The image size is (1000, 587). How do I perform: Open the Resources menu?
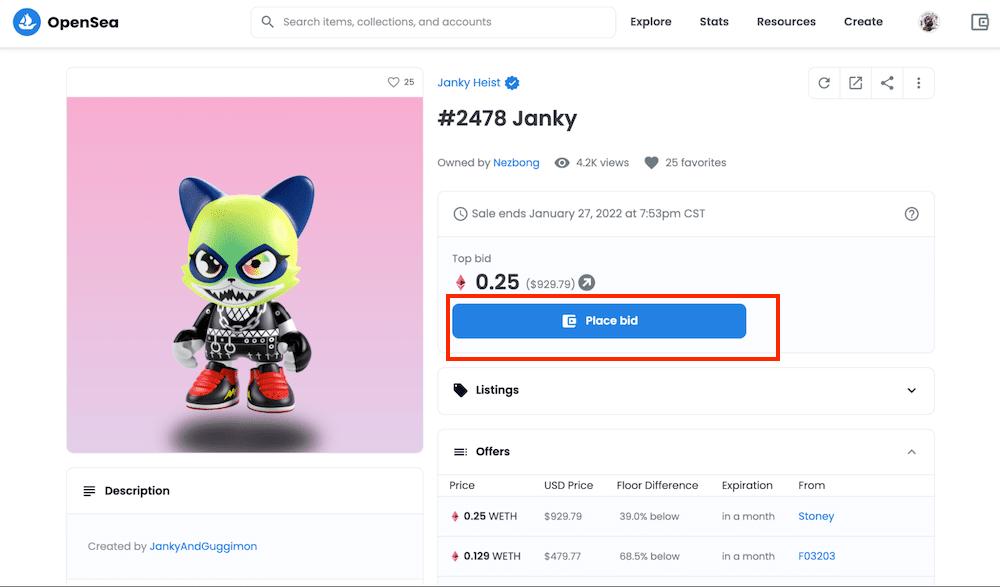pos(786,22)
